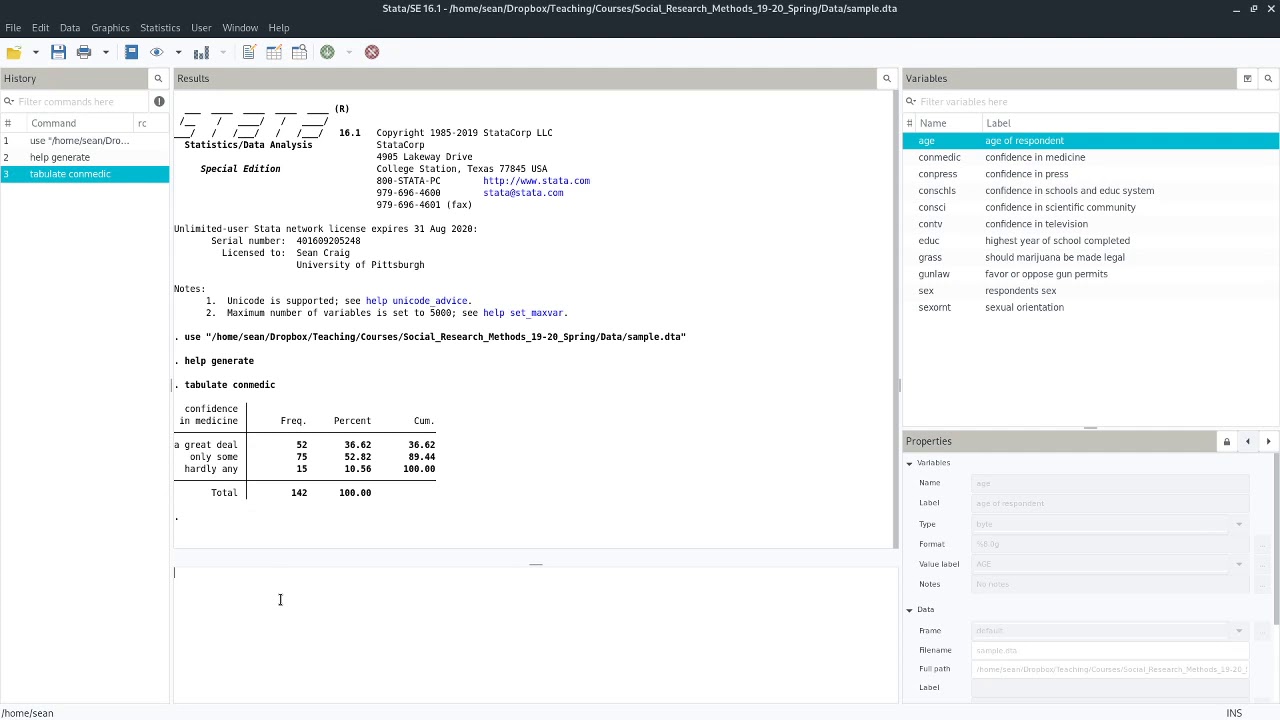The width and height of the screenshot is (1280, 720).
Task: Click inside the Command input area
Action: pyautogui.click(x=535, y=635)
